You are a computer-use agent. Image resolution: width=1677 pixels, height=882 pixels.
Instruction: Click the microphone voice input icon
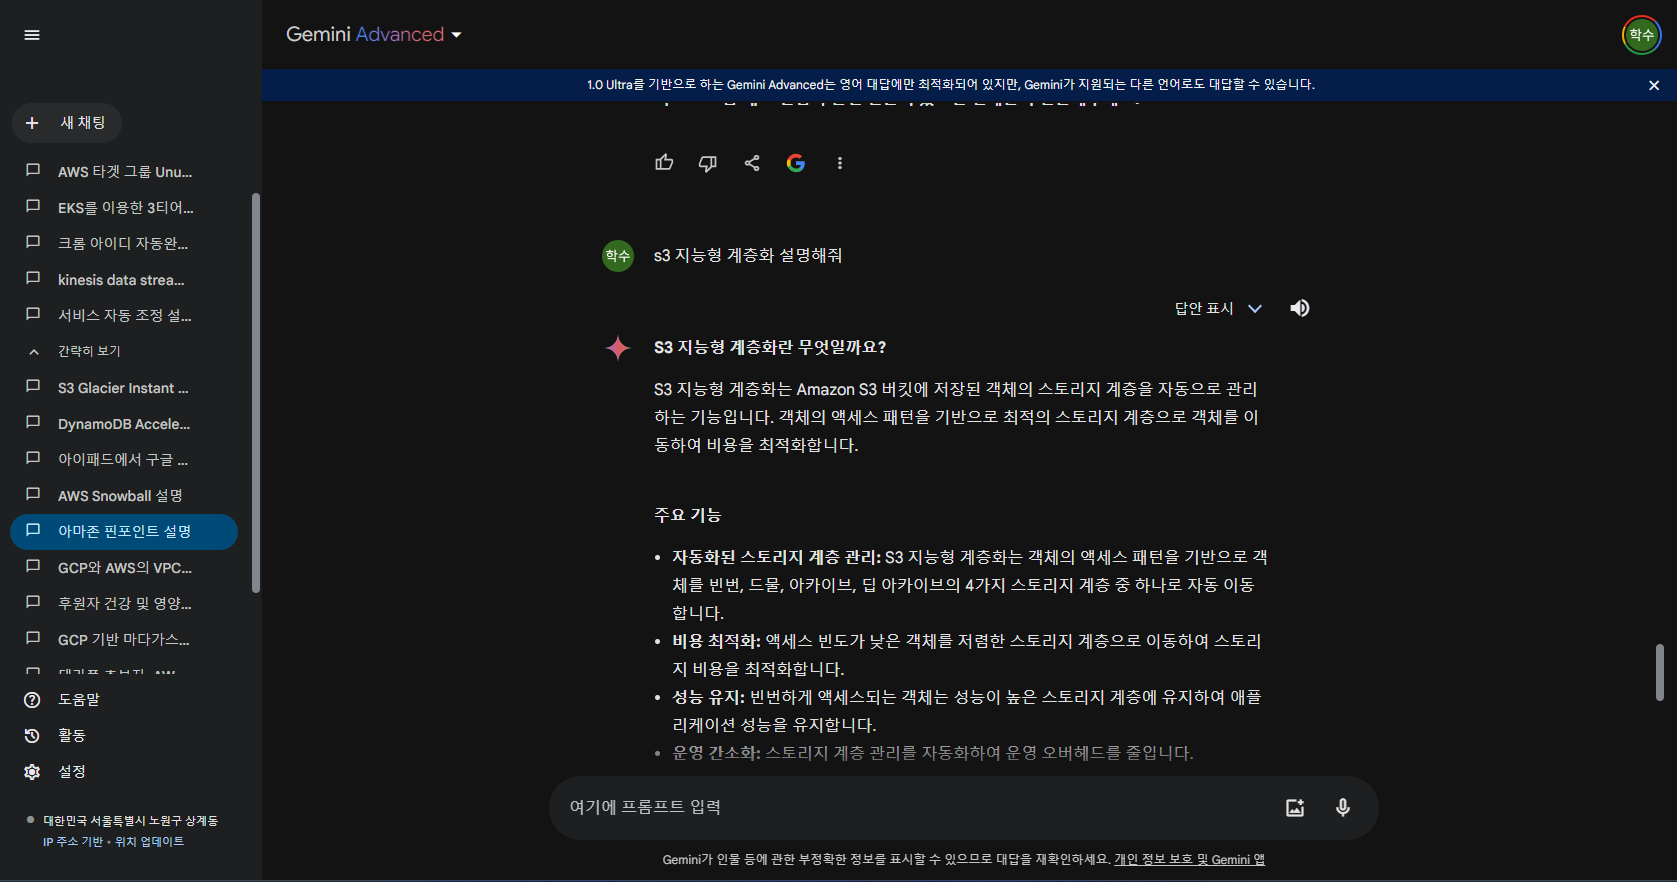tap(1343, 808)
